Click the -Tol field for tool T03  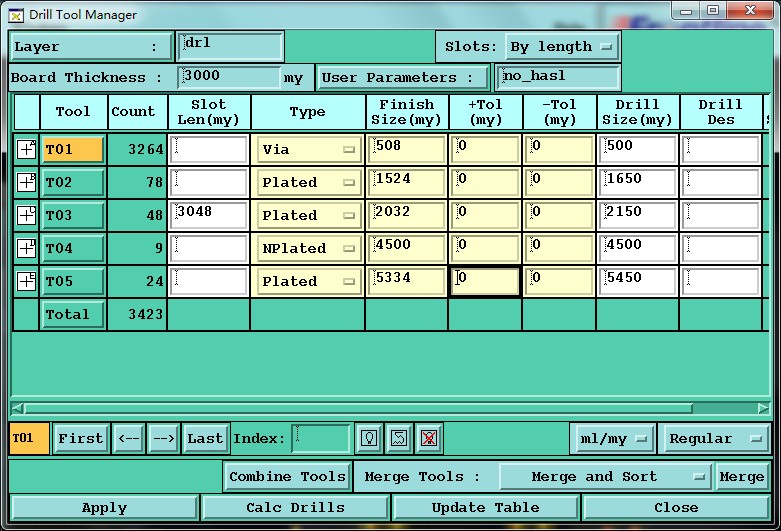pyautogui.click(x=559, y=215)
